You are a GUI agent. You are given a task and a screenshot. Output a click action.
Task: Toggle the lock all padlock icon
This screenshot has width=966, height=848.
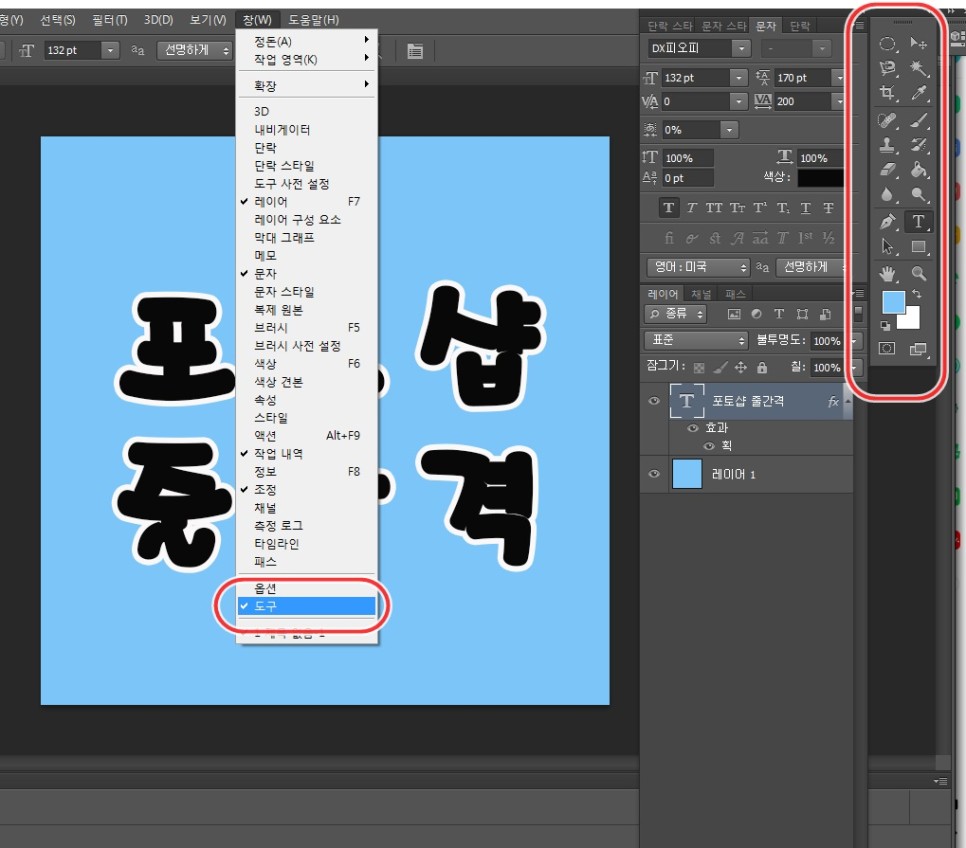point(762,368)
